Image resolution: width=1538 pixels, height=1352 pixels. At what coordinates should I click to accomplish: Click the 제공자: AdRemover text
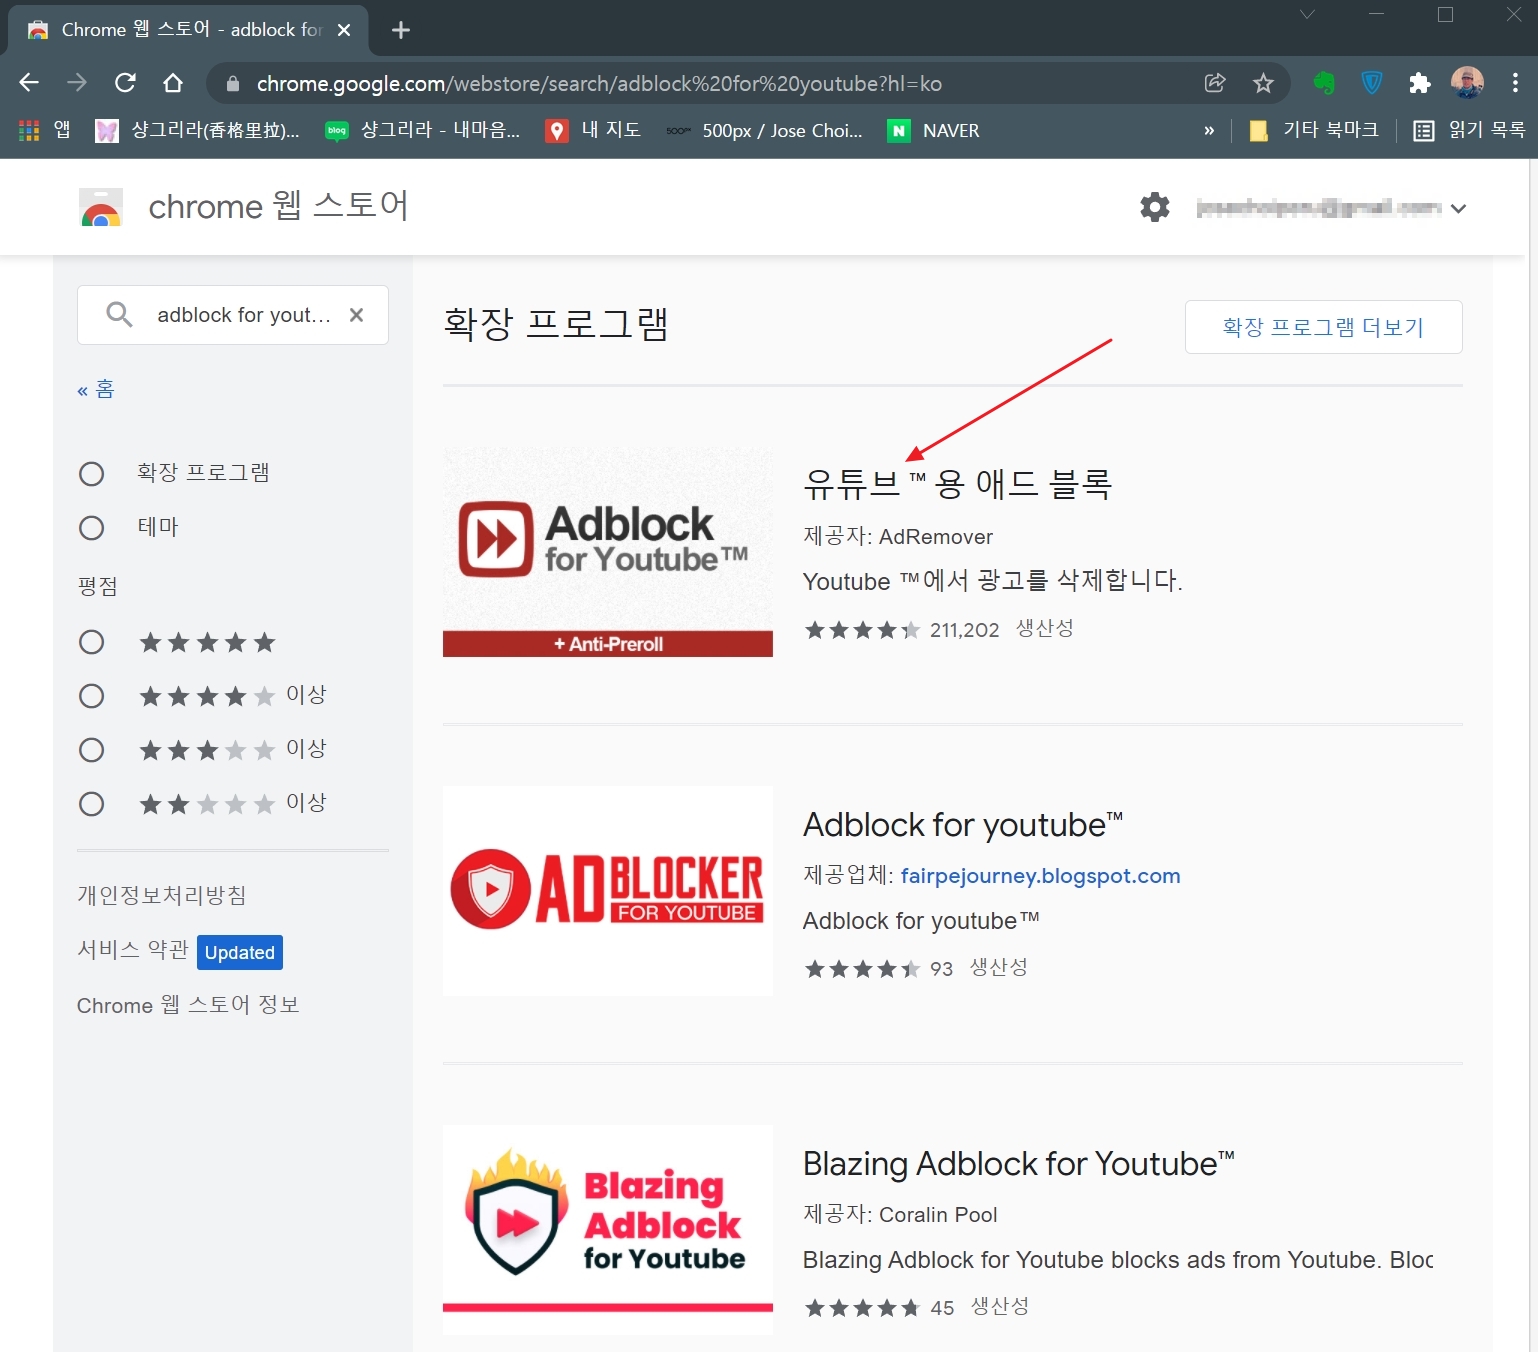[898, 537]
